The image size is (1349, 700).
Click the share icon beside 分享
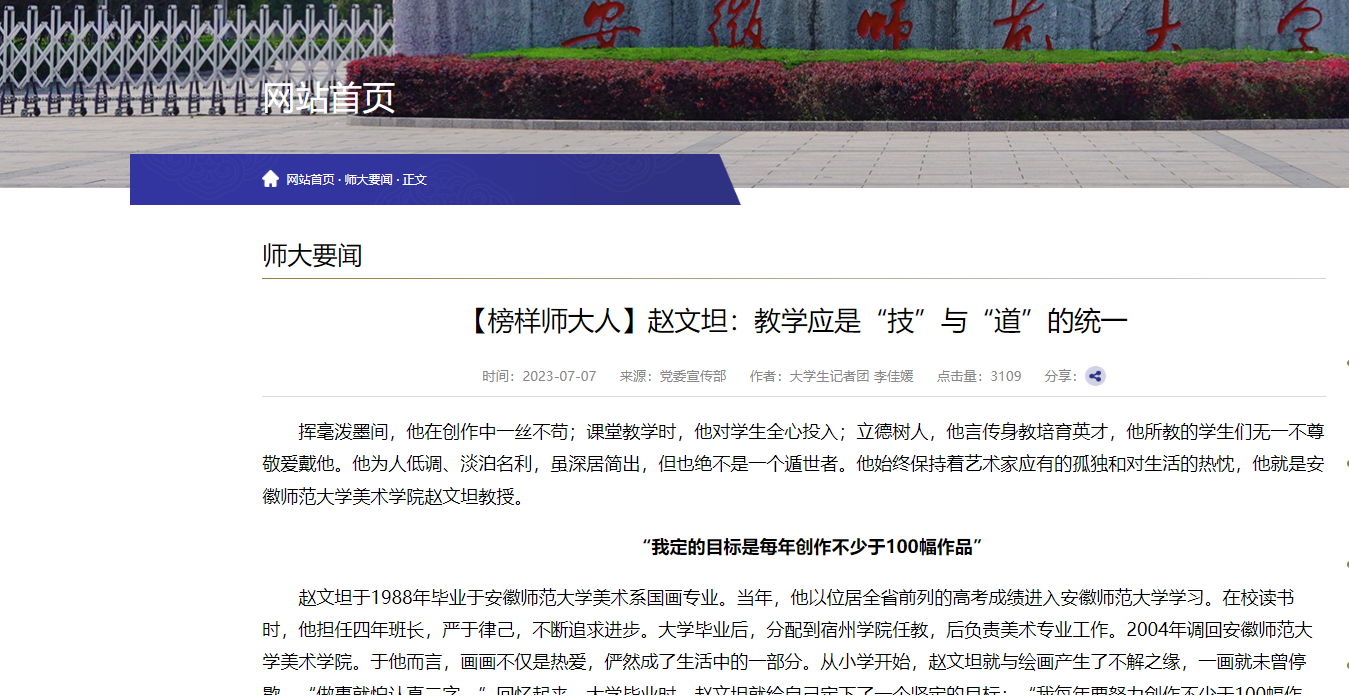point(1095,376)
